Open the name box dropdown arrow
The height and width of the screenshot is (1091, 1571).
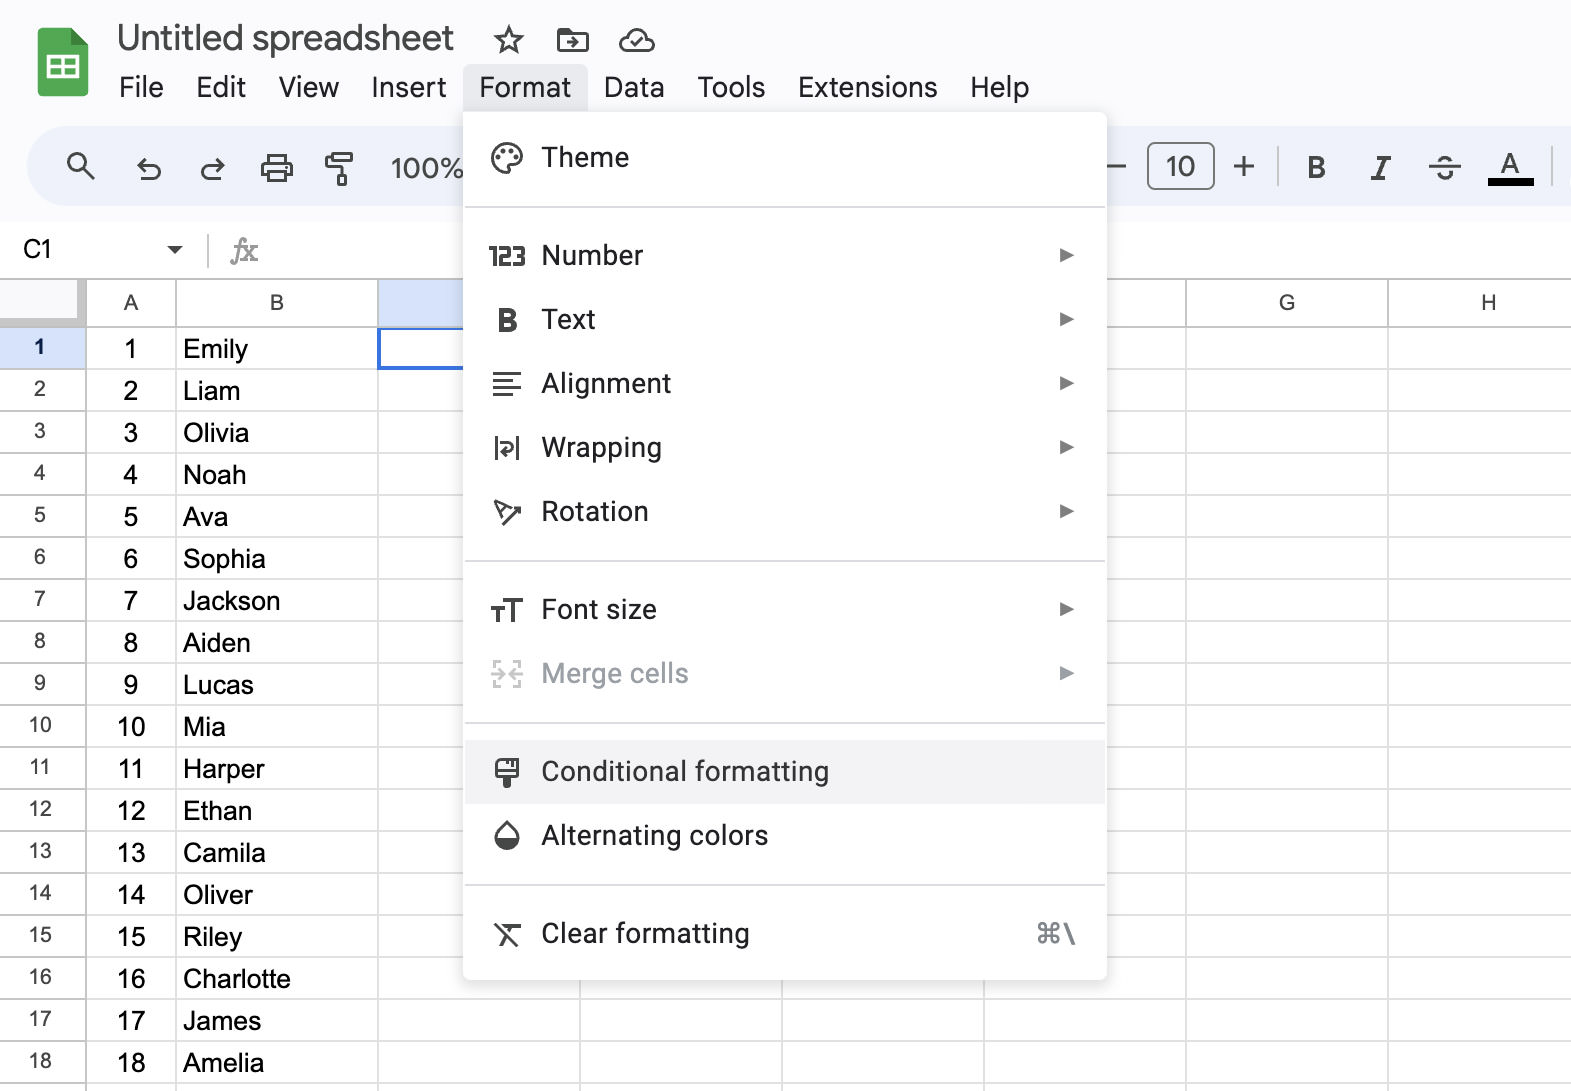pyautogui.click(x=175, y=249)
